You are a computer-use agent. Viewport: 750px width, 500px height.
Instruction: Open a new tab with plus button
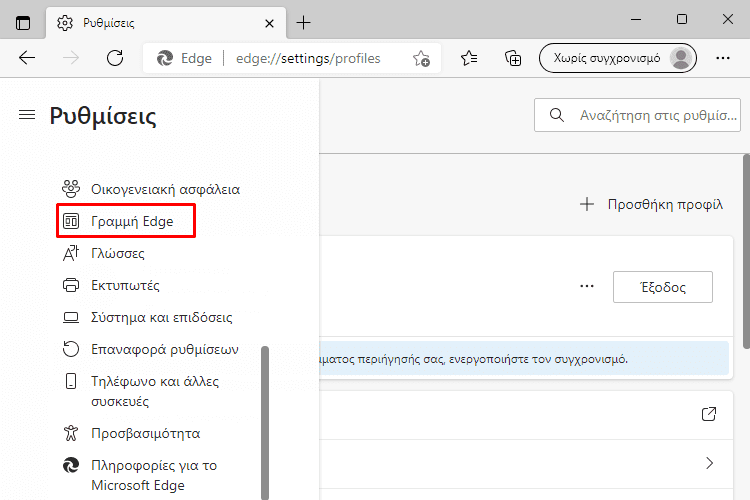(x=303, y=22)
